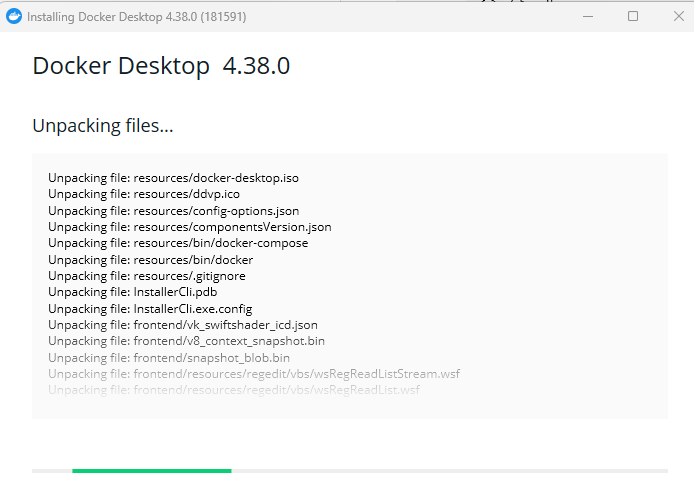
Task: Select the 'resources/bin/docker' log line
Action: pyautogui.click(x=150, y=260)
